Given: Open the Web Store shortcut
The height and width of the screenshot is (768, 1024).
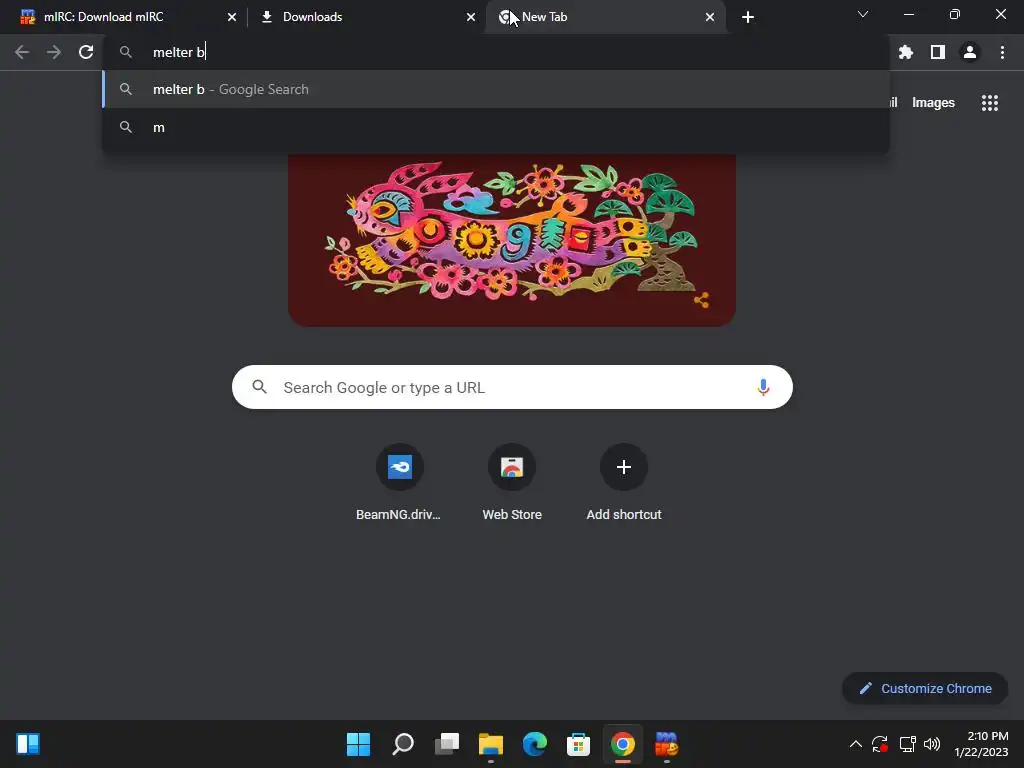Looking at the screenshot, I should [x=512, y=483].
